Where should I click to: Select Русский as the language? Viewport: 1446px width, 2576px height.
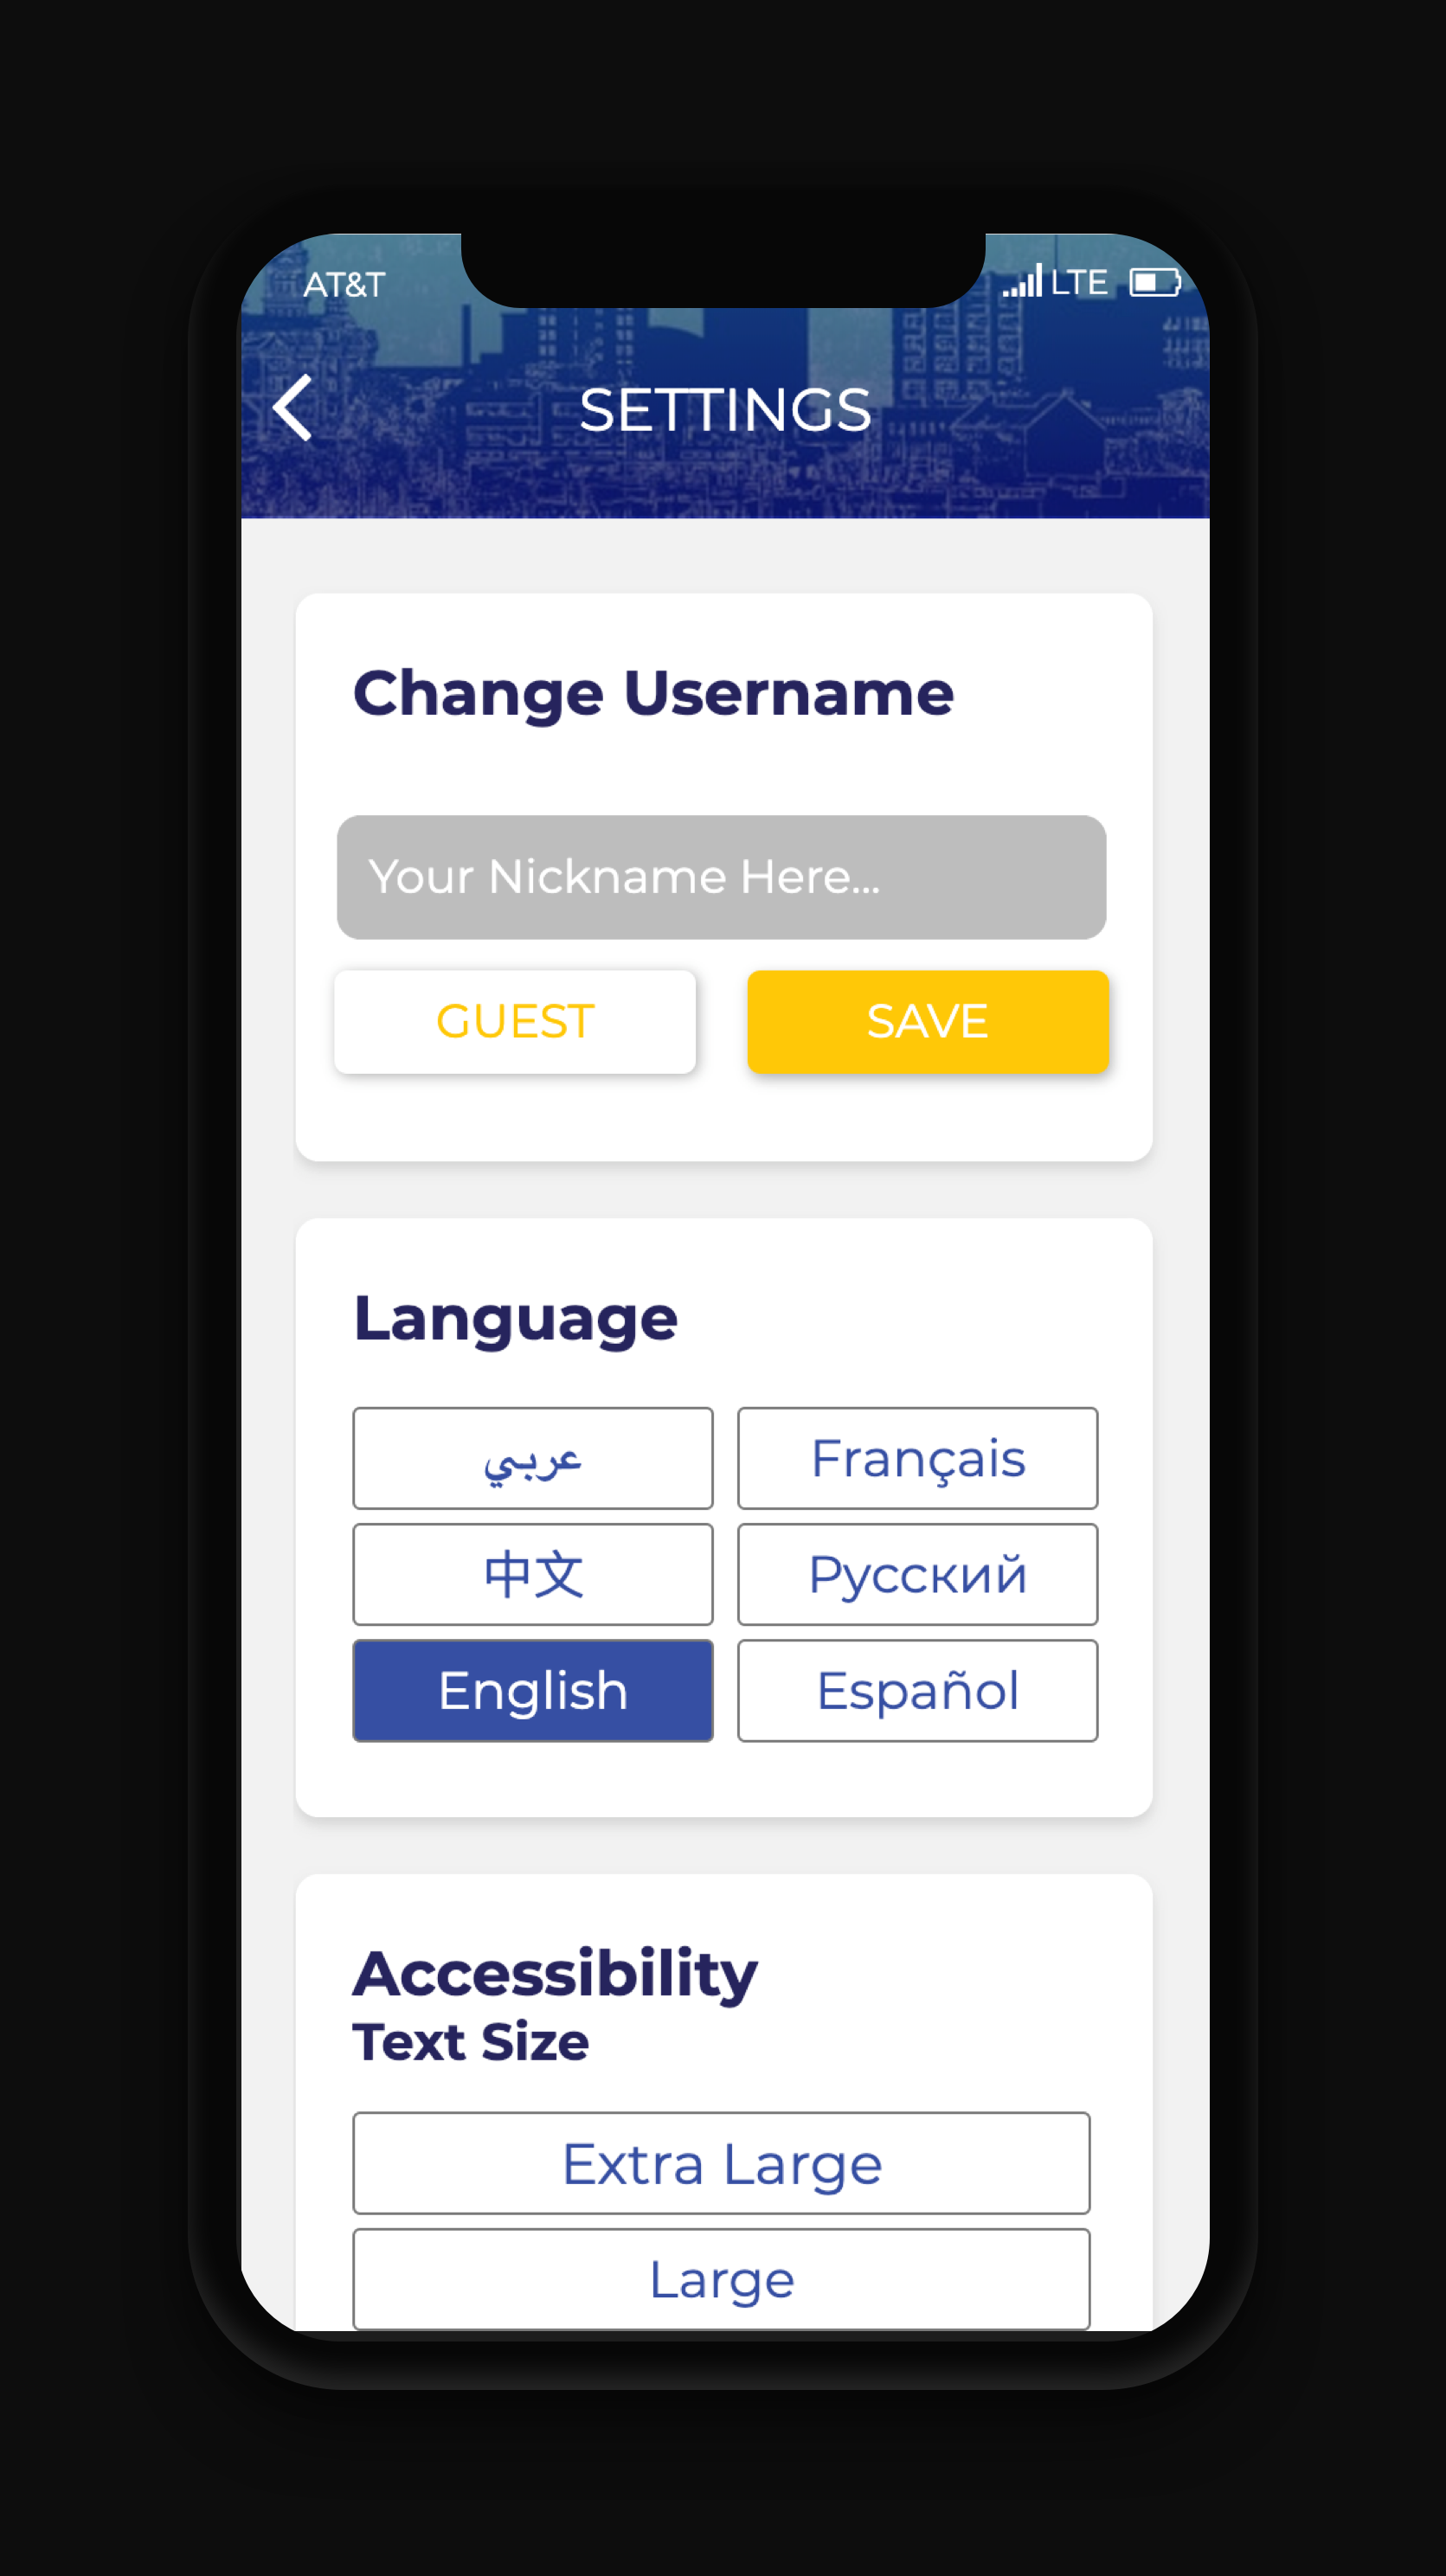click(917, 1574)
